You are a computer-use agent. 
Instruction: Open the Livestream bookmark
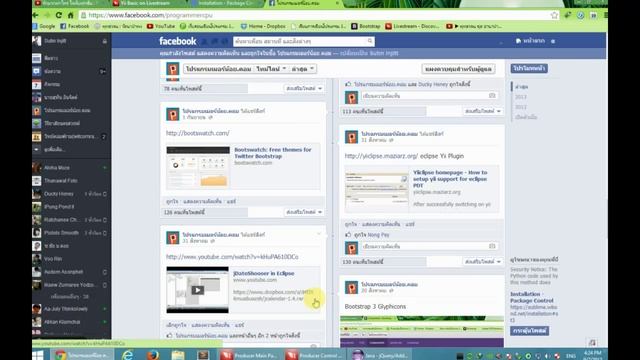tap(413, 26)
